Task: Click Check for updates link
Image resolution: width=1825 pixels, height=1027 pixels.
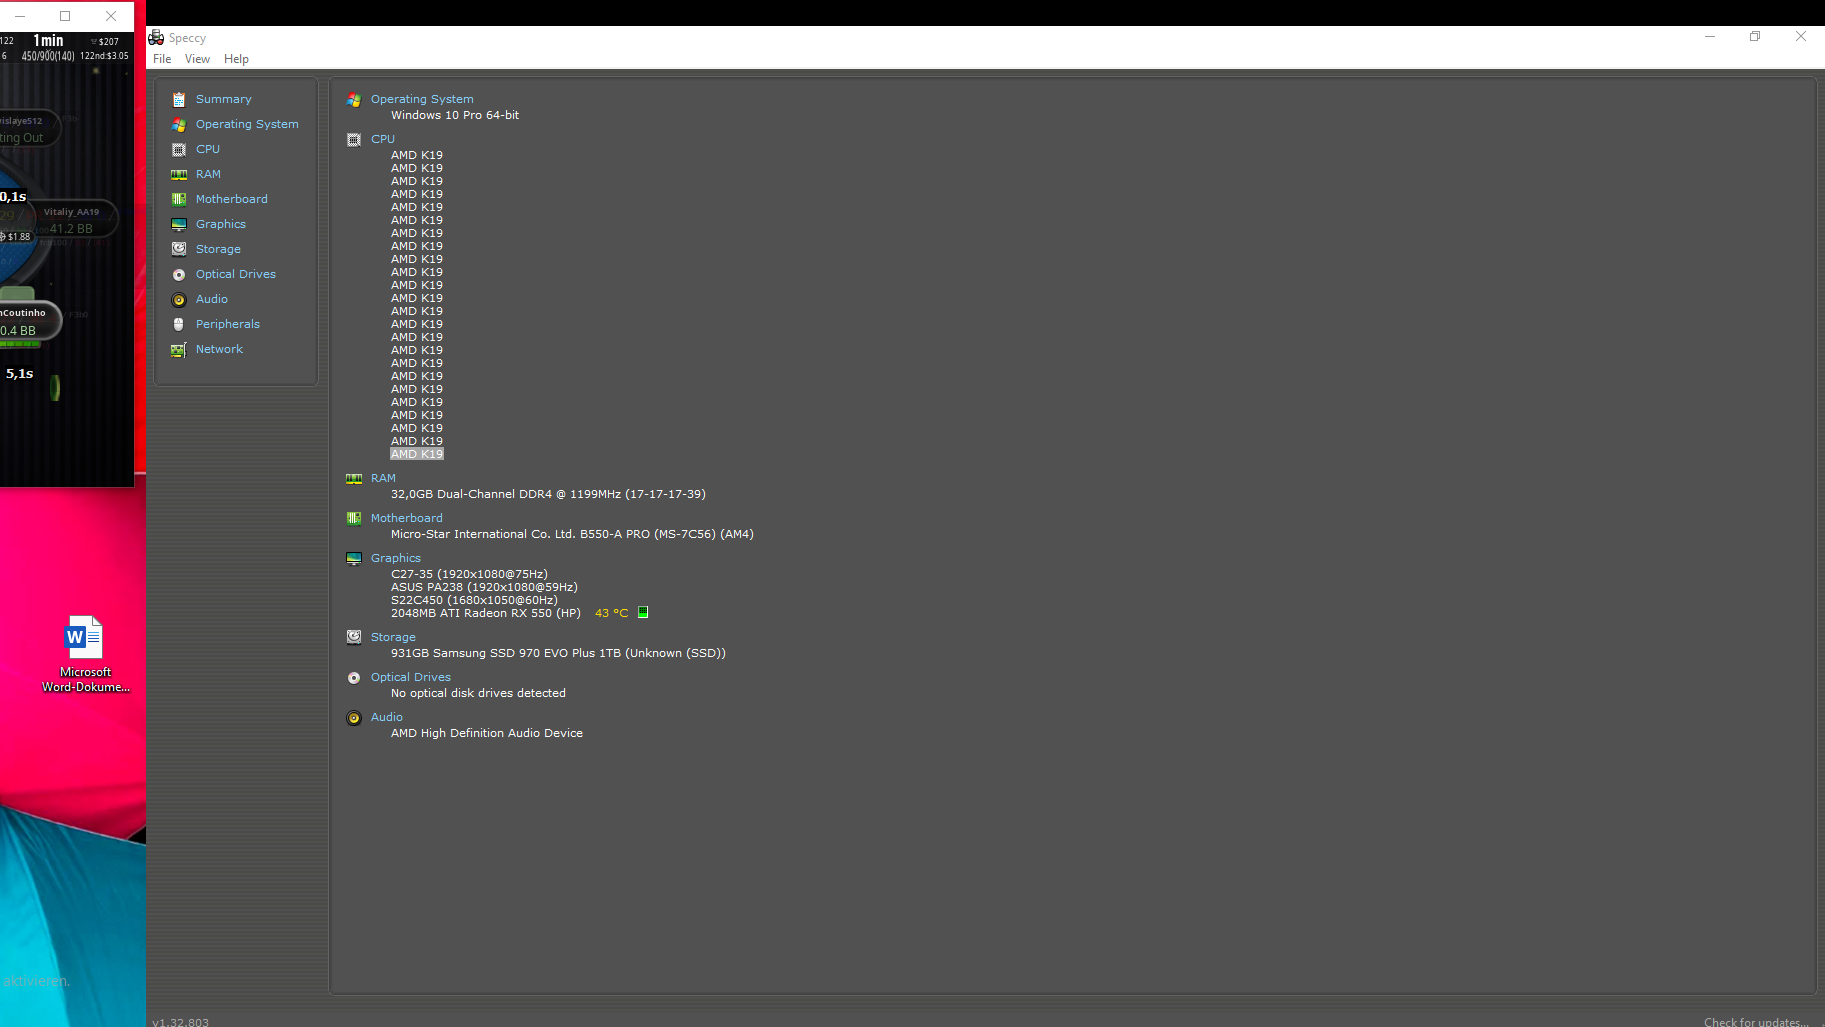Action: pos(1756,1022)
